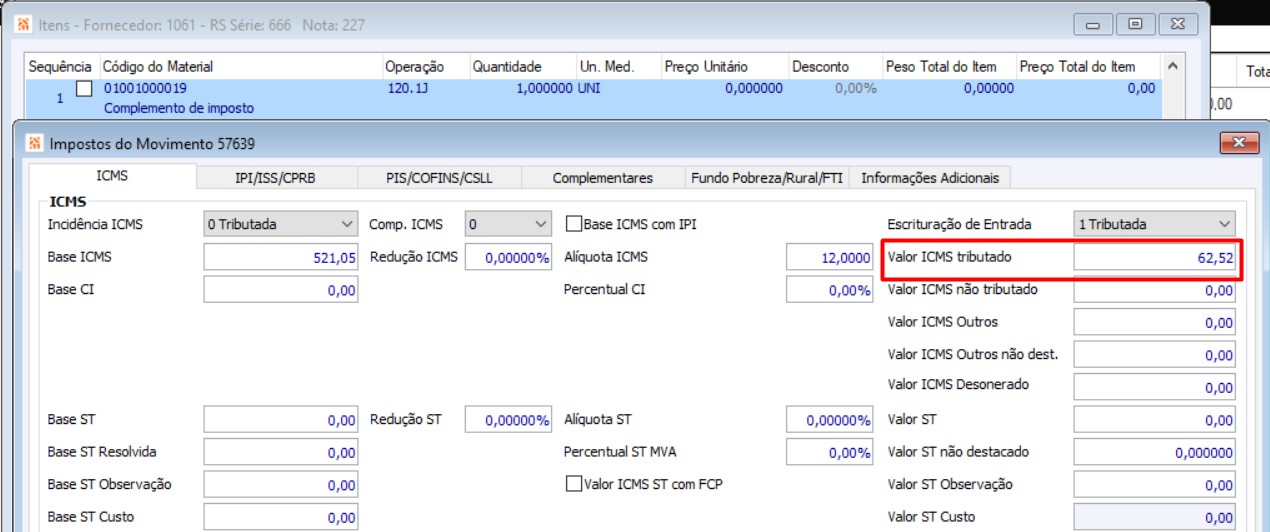
Task: Click the Valor ST Observação field
Action: pyautogui.click(x=1154, y=485)
